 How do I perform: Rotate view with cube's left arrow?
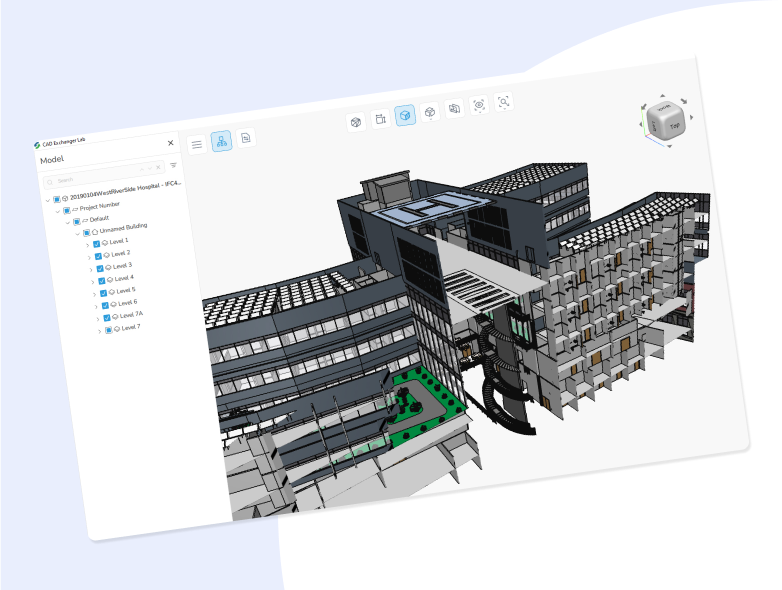tap(641, 124)
